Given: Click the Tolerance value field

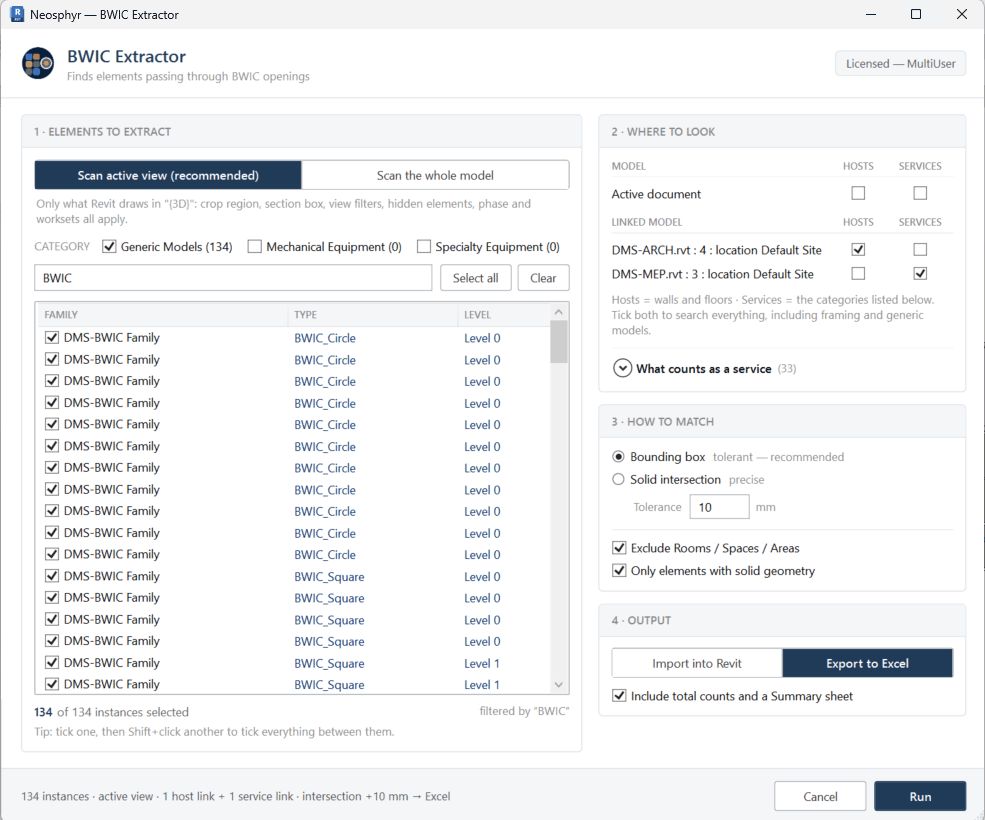Looking at the screenshot, I should pos(719,506).
